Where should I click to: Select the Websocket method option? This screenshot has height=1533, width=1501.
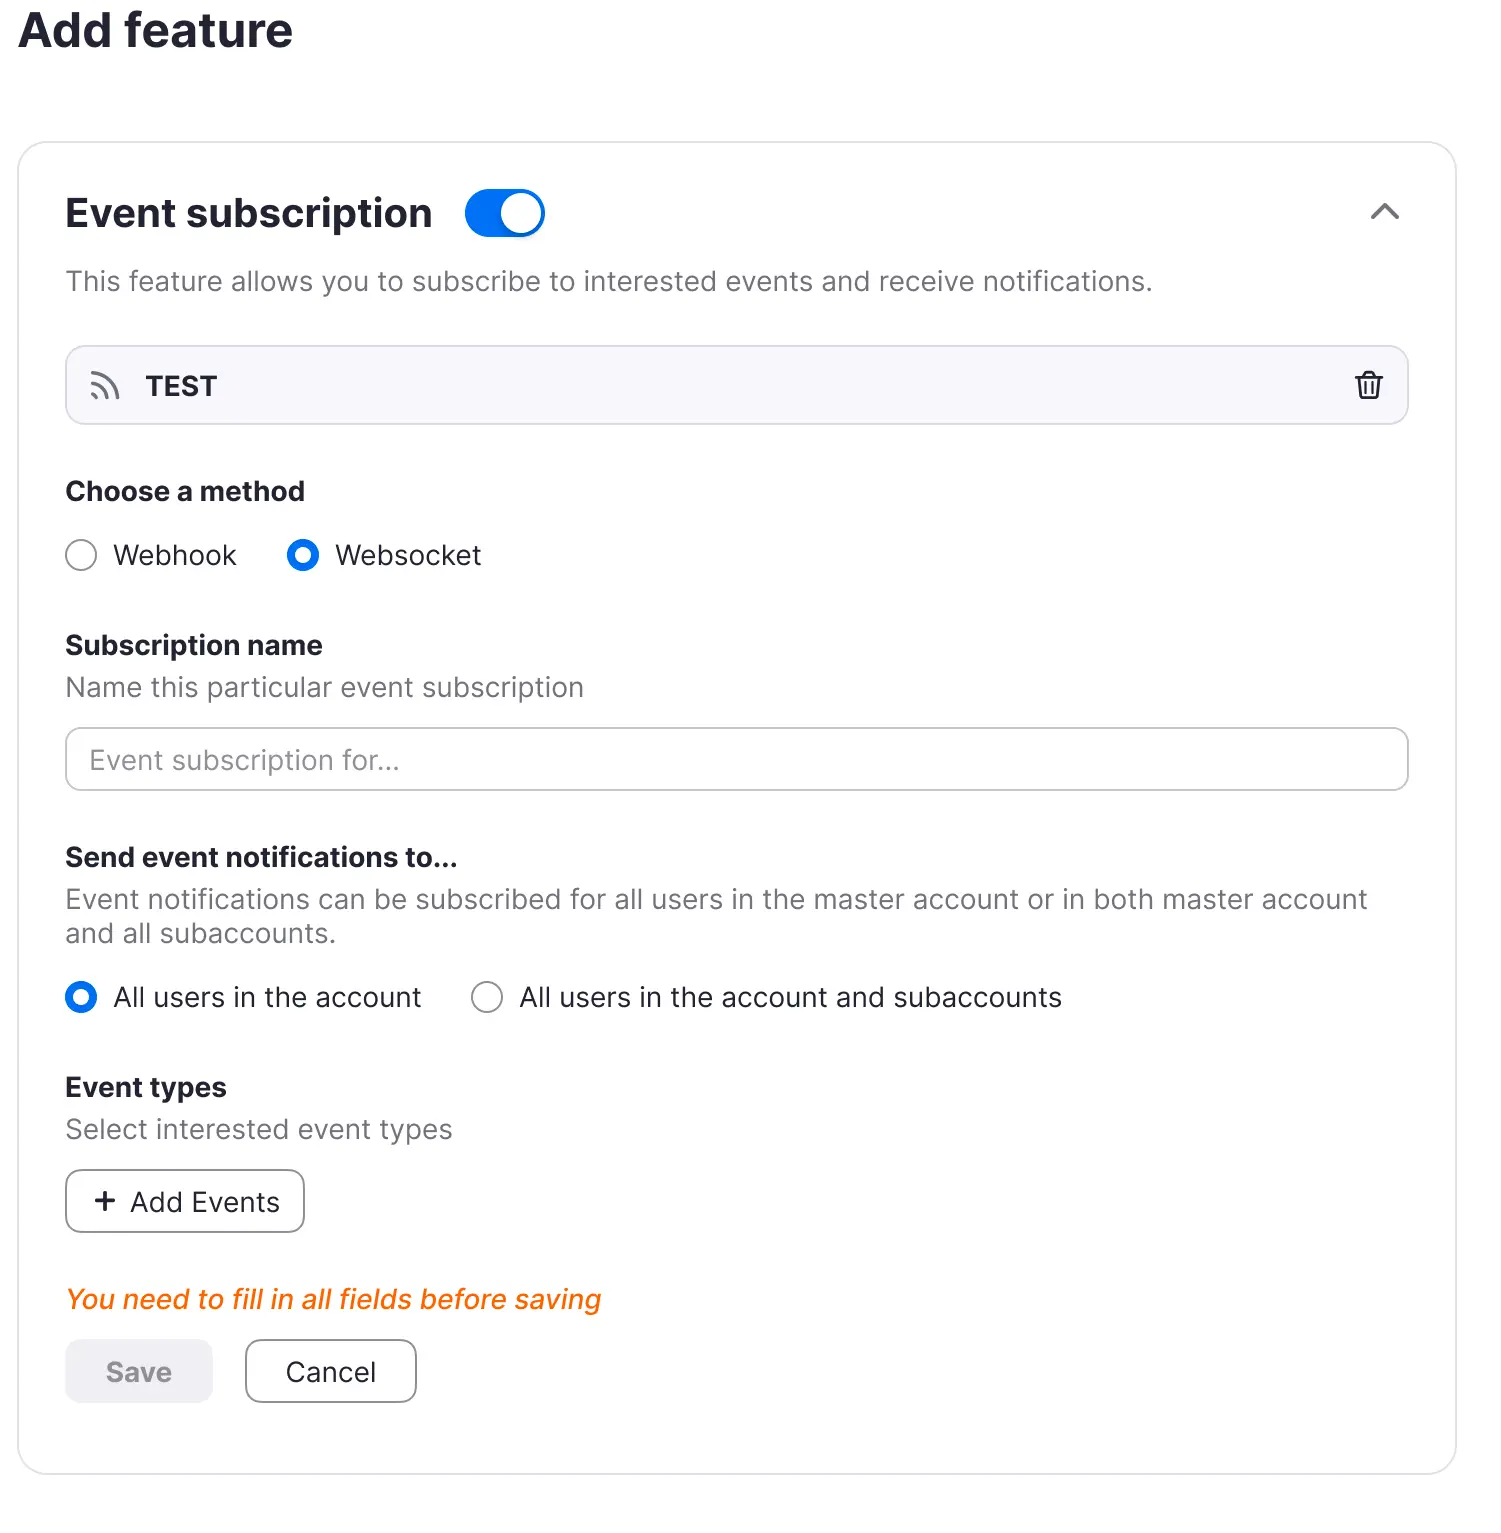(303, 555)
